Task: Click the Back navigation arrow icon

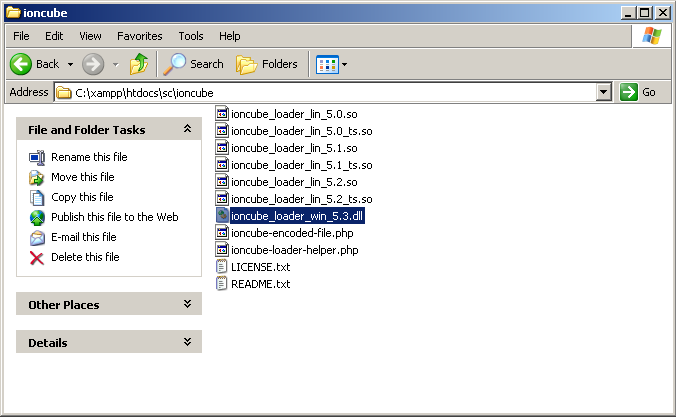Action: [22, 64]
